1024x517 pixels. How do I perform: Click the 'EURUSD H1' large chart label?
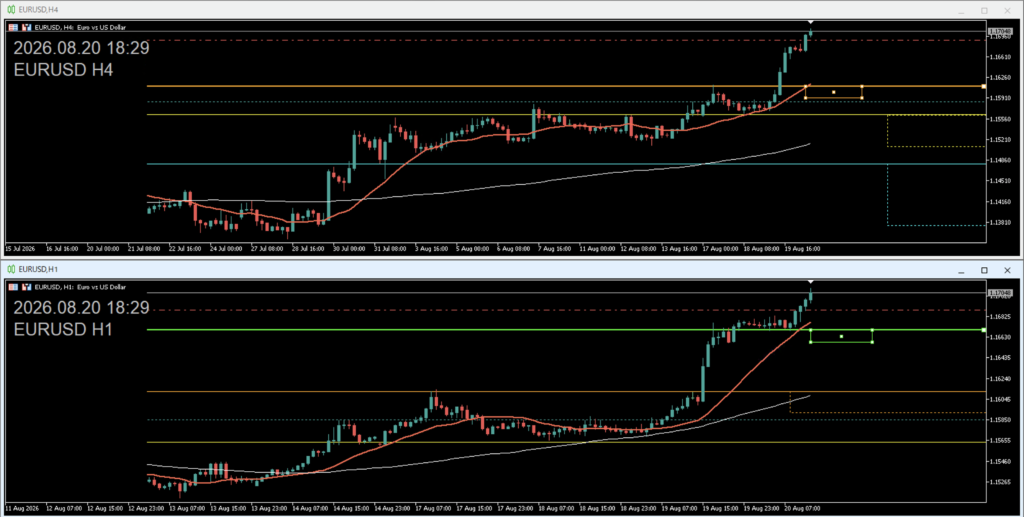pyautogui.click(x=63, y=330)
